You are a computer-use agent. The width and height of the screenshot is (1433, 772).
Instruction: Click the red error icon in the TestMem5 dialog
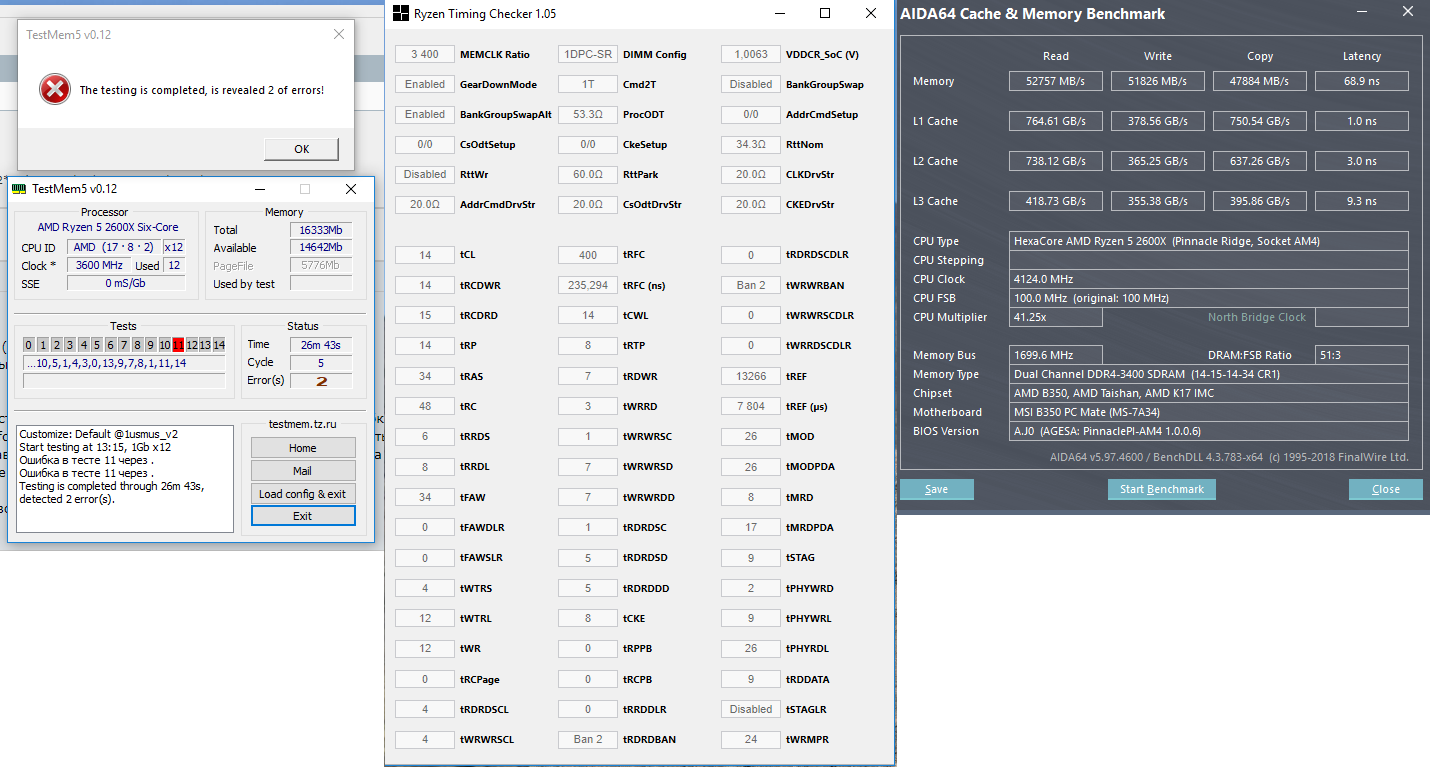[55, 90]
